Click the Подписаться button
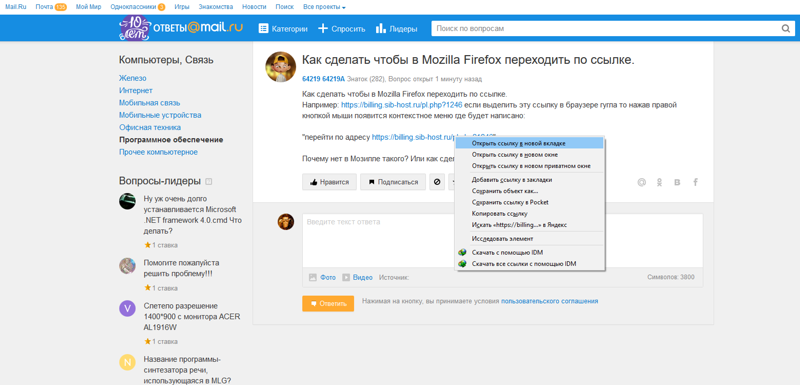The image size is (800, 385). [x=393, y=182]
